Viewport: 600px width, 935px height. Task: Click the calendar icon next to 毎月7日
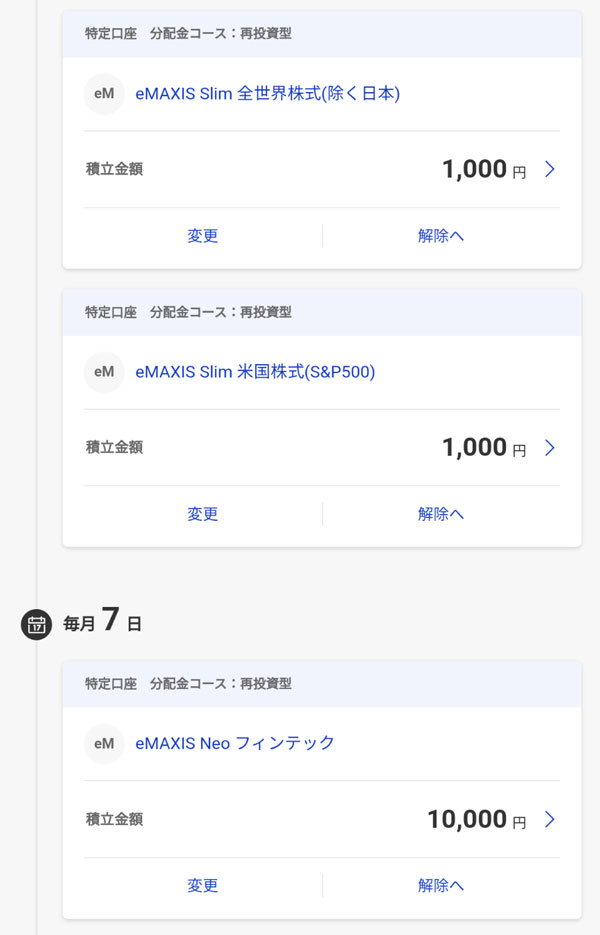pos(36,625)
